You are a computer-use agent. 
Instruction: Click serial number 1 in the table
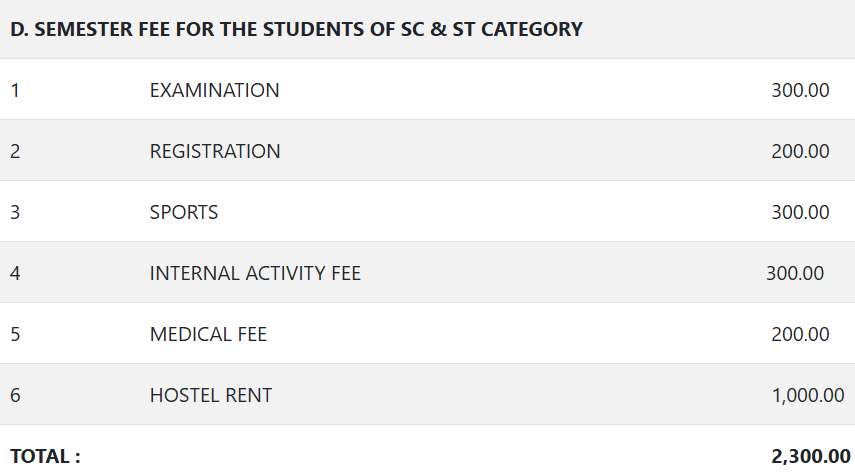[x=15, y=90]
